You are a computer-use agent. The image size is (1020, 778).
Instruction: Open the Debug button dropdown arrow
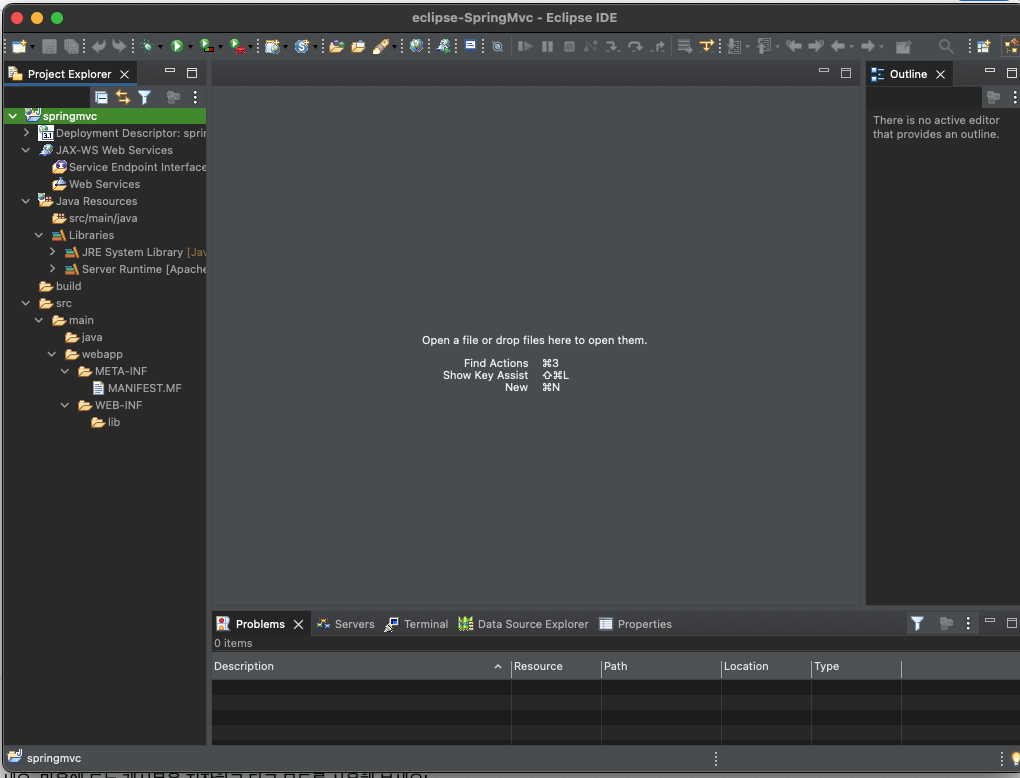click(x=161, y=47)
